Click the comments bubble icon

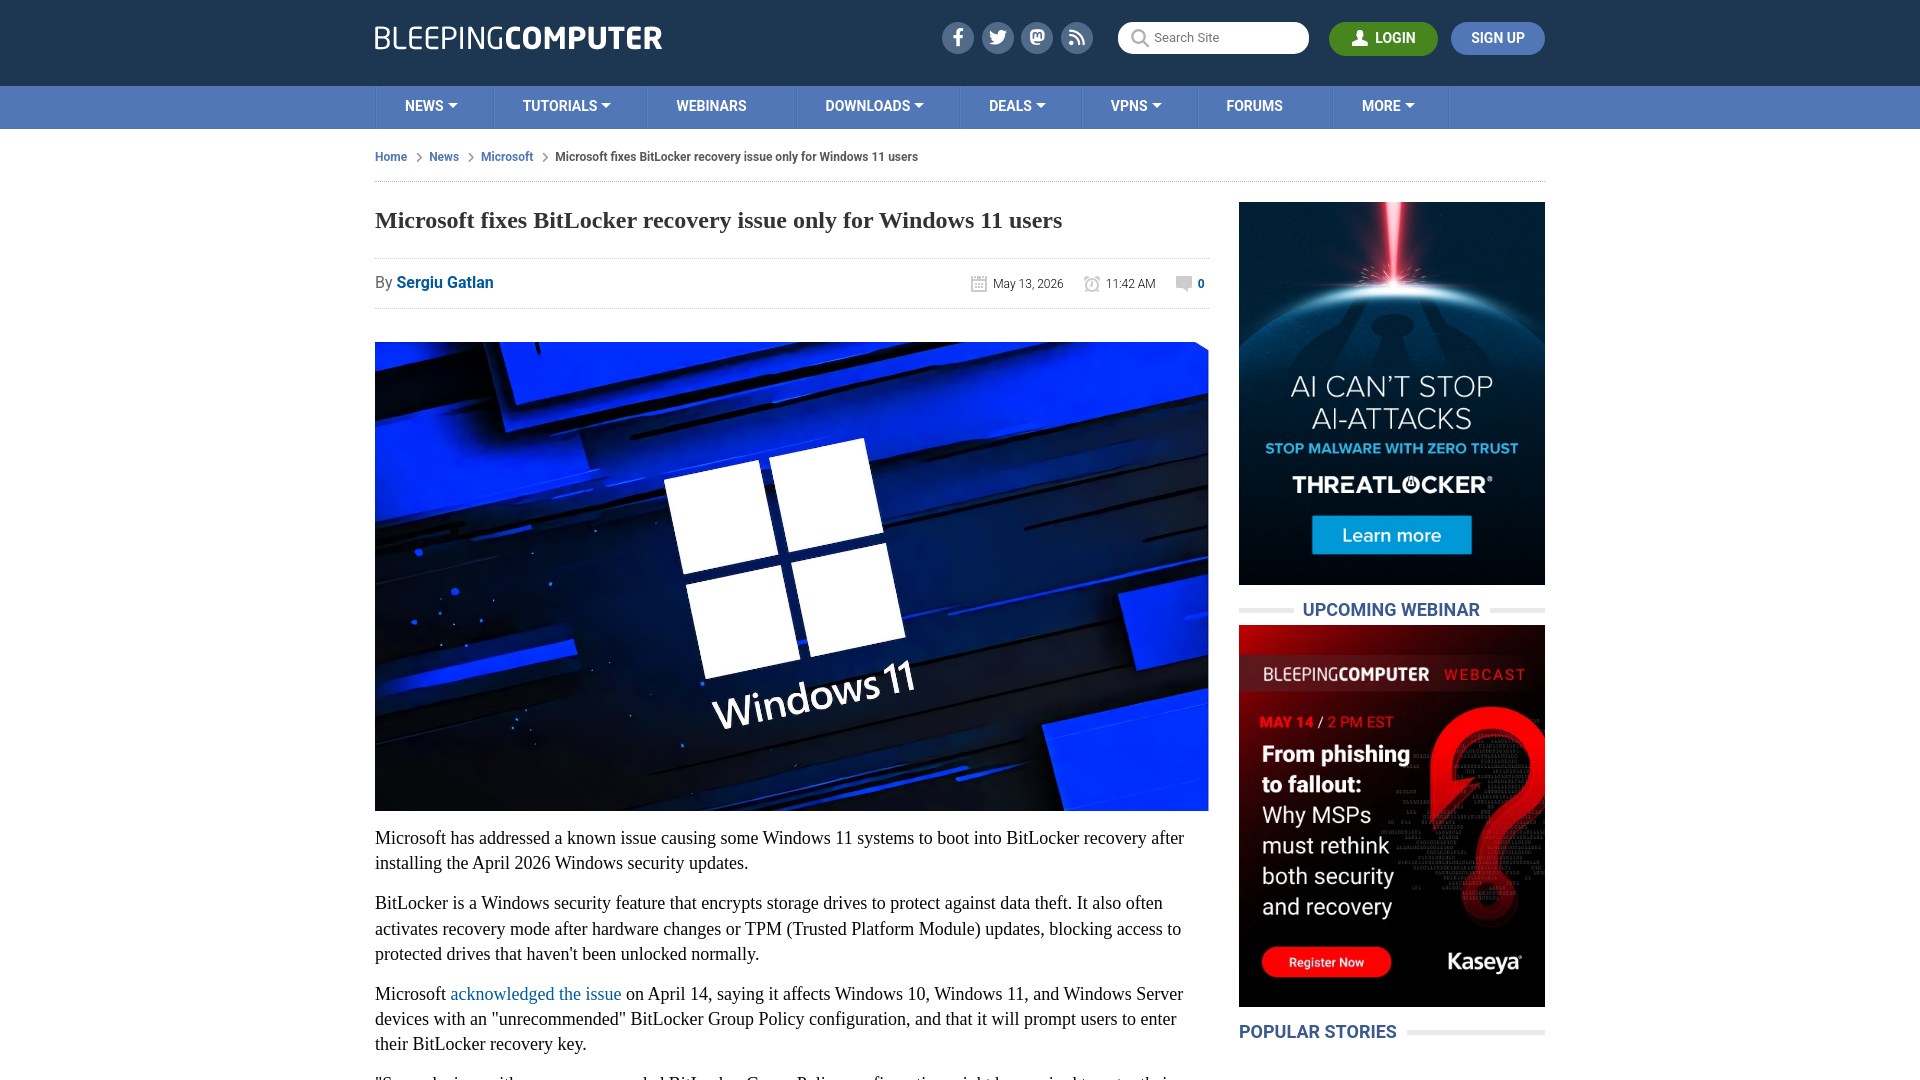(x=1184, y=284)
